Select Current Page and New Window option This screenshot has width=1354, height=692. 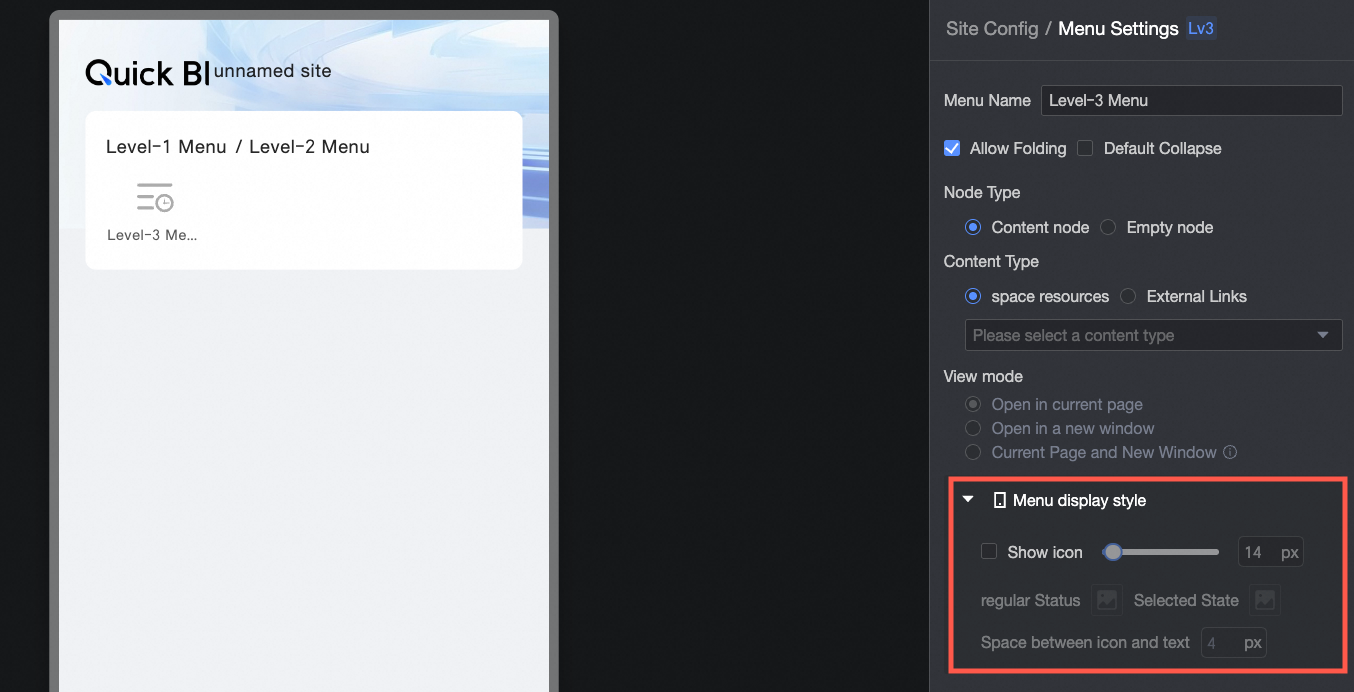(973, 452)
